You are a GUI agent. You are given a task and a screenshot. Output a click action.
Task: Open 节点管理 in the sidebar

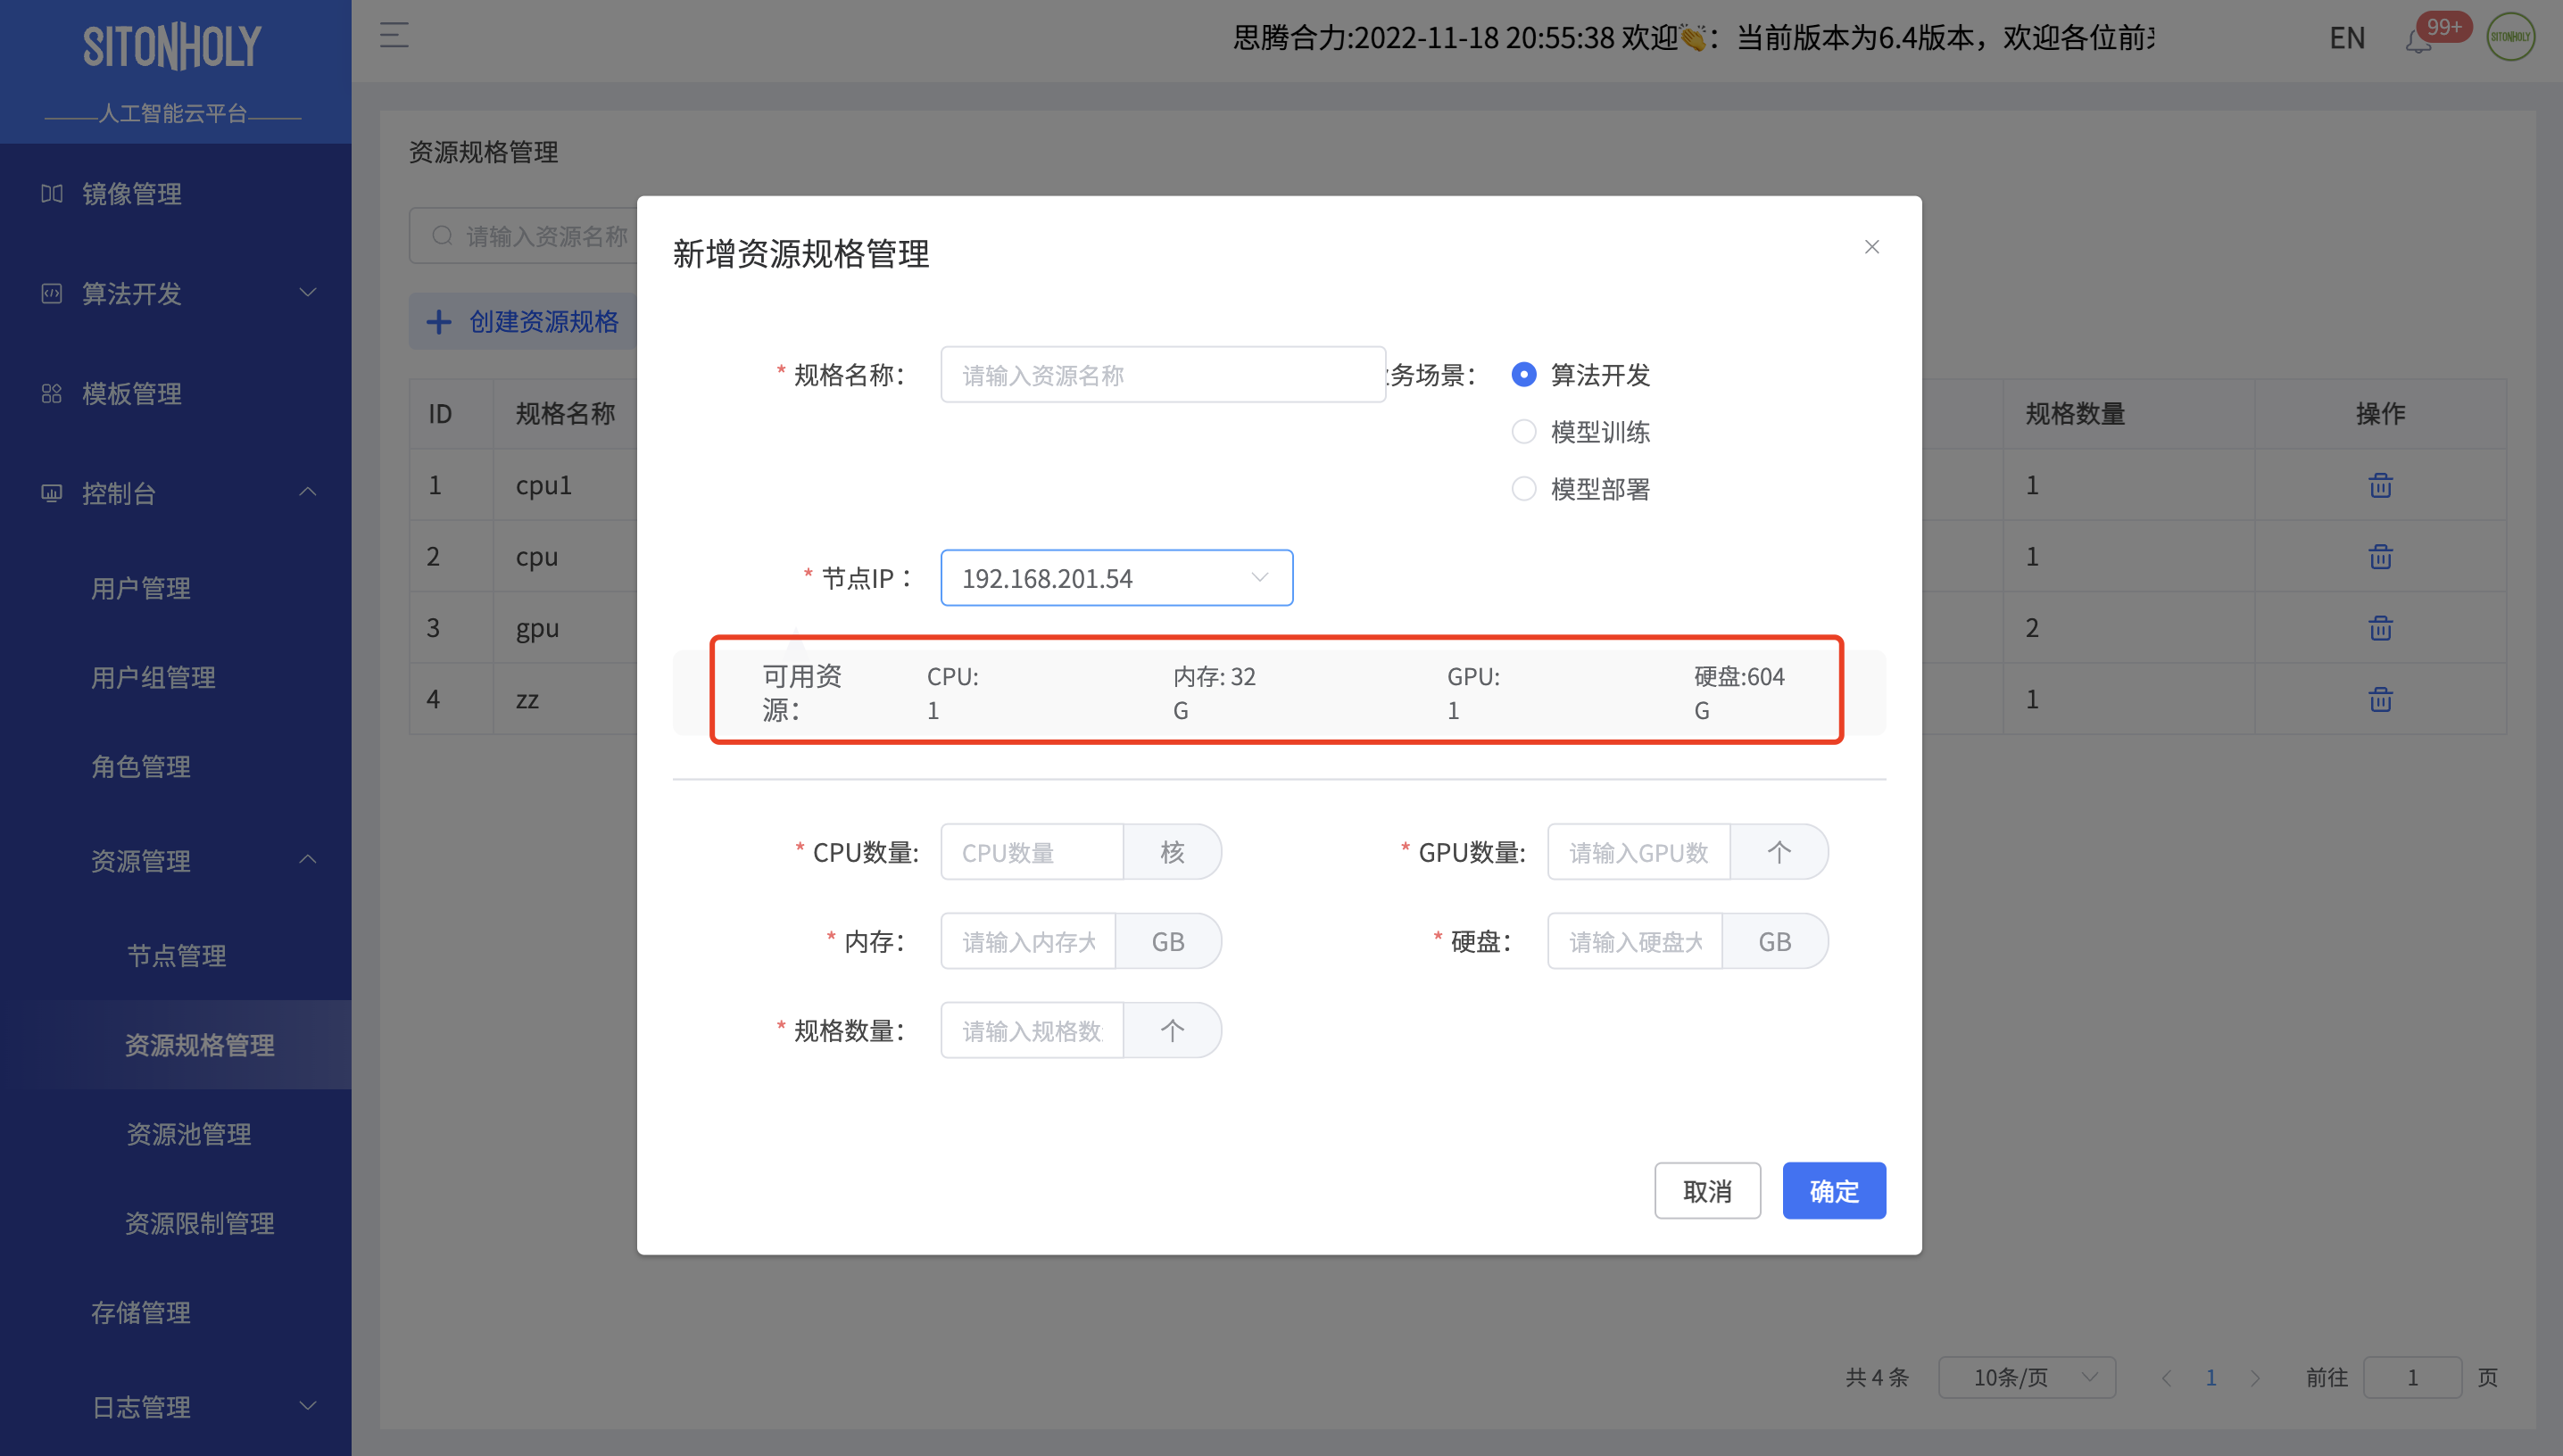click(176, 955)
